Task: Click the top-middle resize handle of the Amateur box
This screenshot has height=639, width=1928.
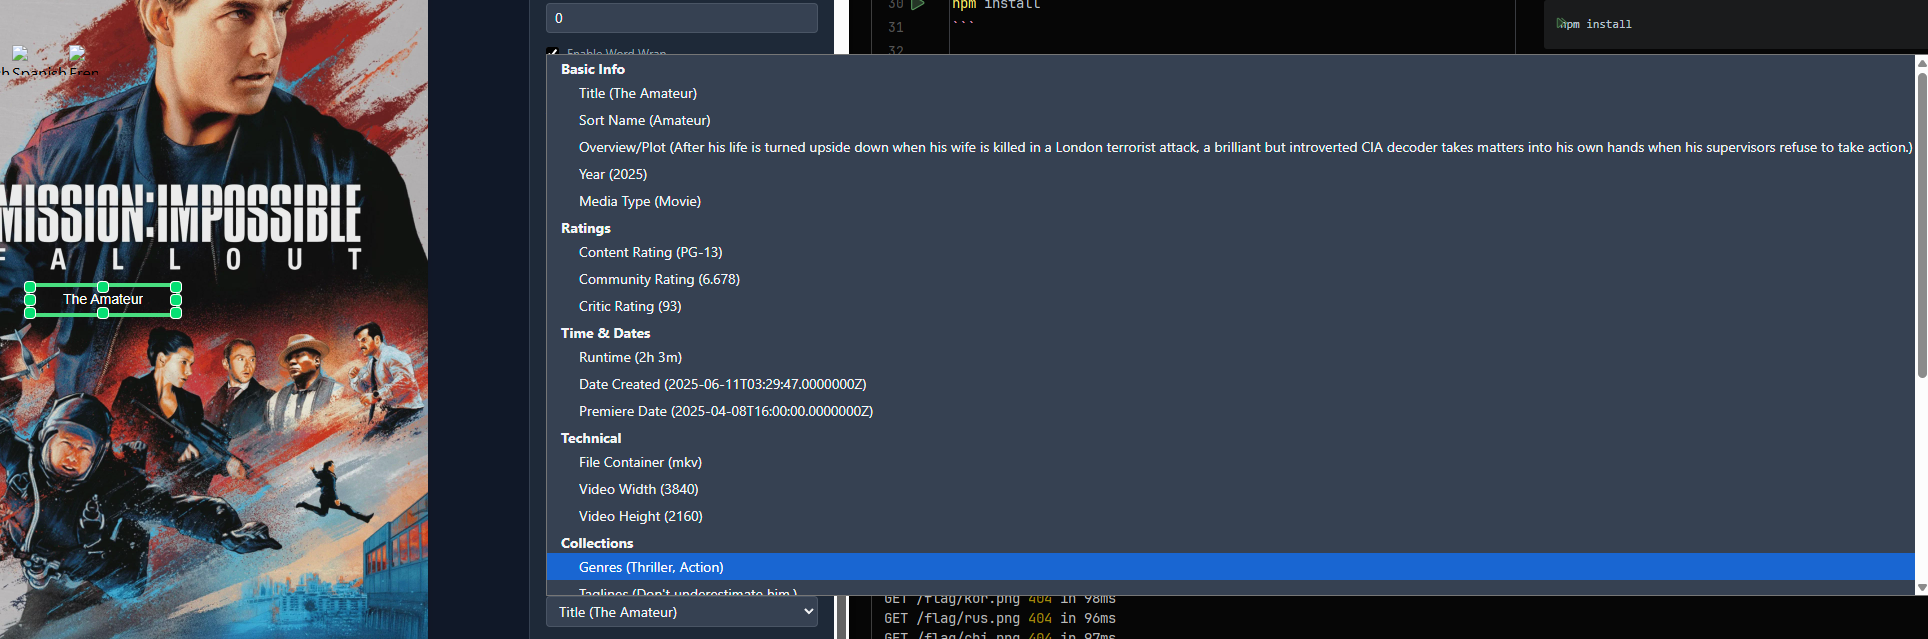Action: click(x=103, y=287)
